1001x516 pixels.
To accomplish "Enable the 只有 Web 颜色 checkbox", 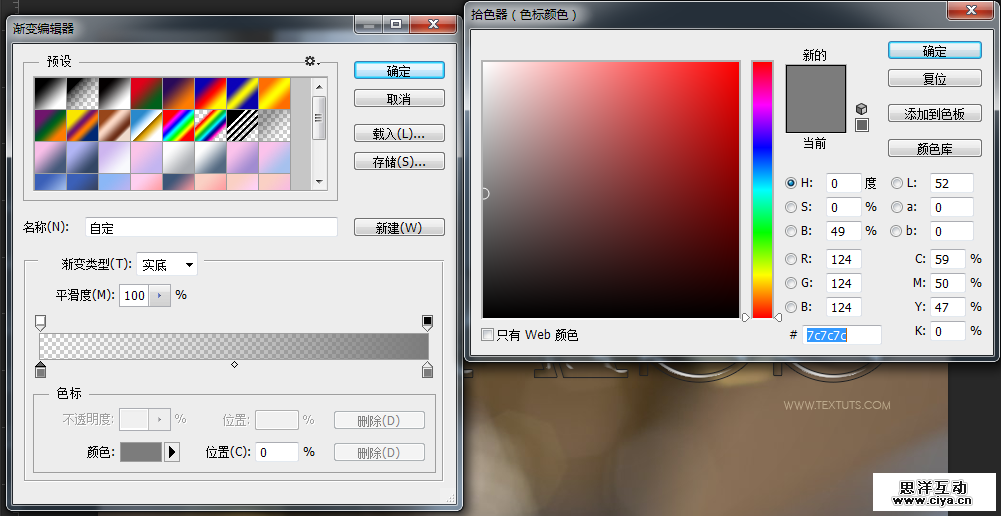I will point(488,335).
